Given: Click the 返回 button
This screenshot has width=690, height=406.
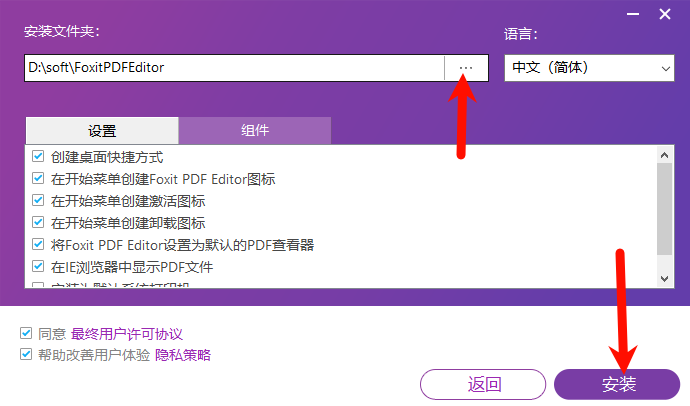Looking at the screenshot, I should coord(483,384).
